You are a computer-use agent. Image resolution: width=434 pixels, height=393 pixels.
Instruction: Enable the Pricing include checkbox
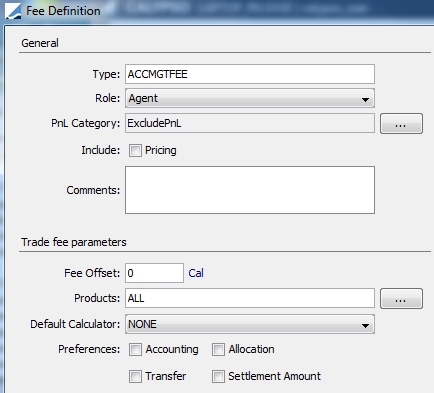[135, 151]
